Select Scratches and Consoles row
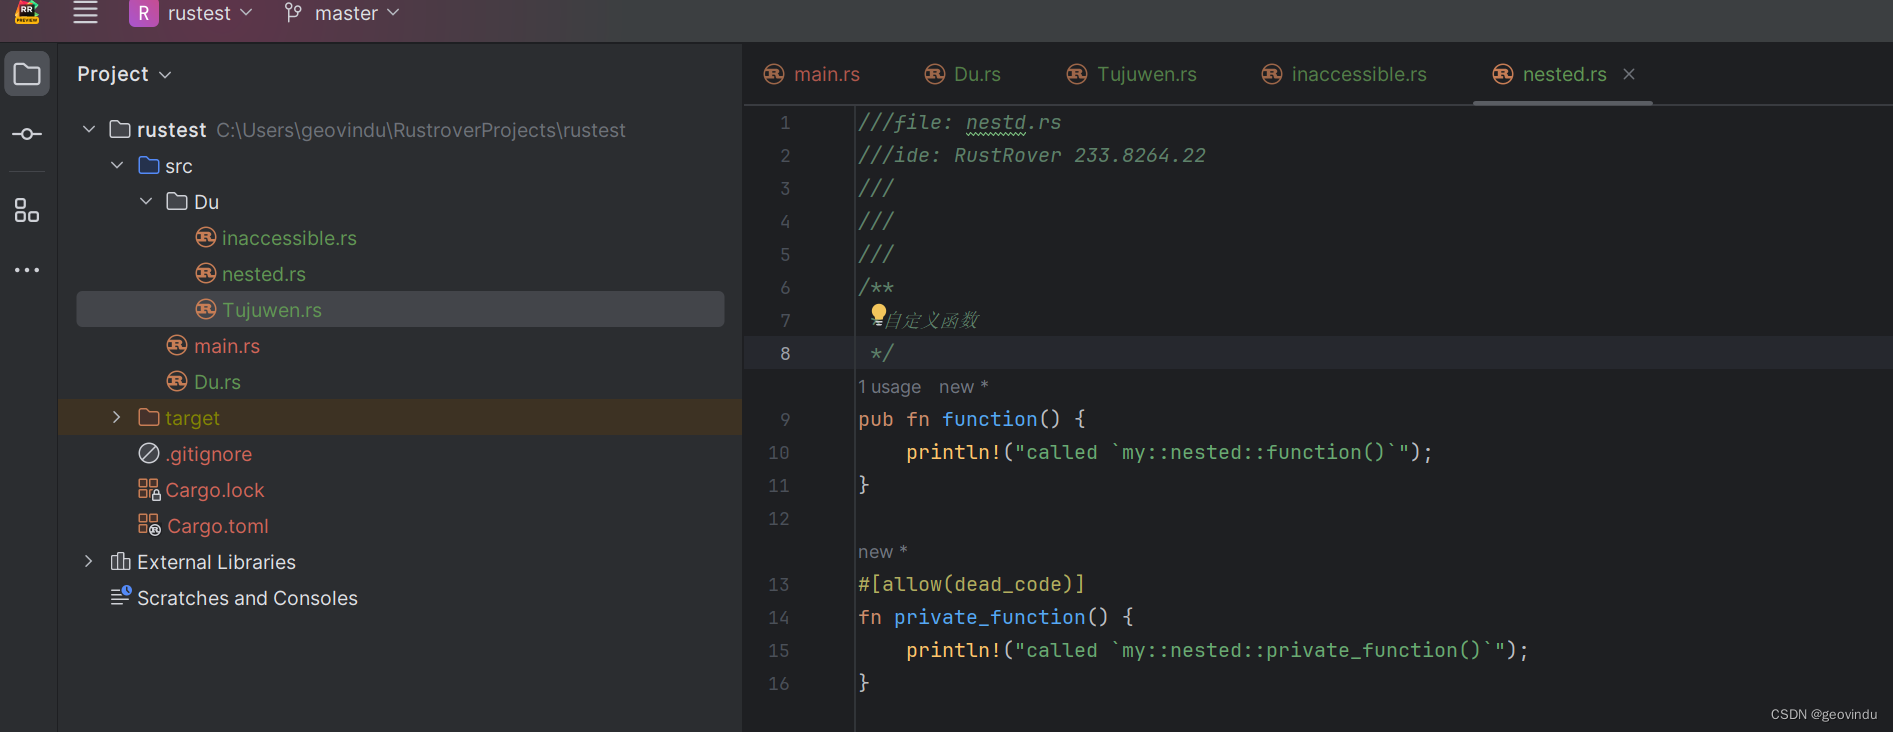The image size is (1893, 732). pos(247,598)
